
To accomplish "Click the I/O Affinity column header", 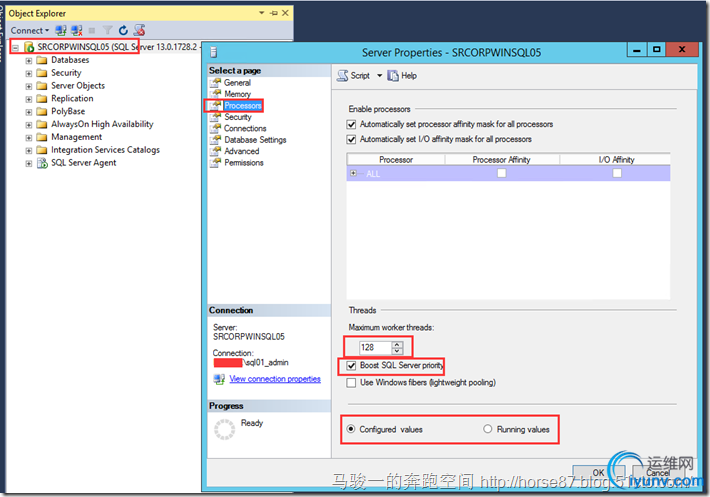I will (616, 159).
